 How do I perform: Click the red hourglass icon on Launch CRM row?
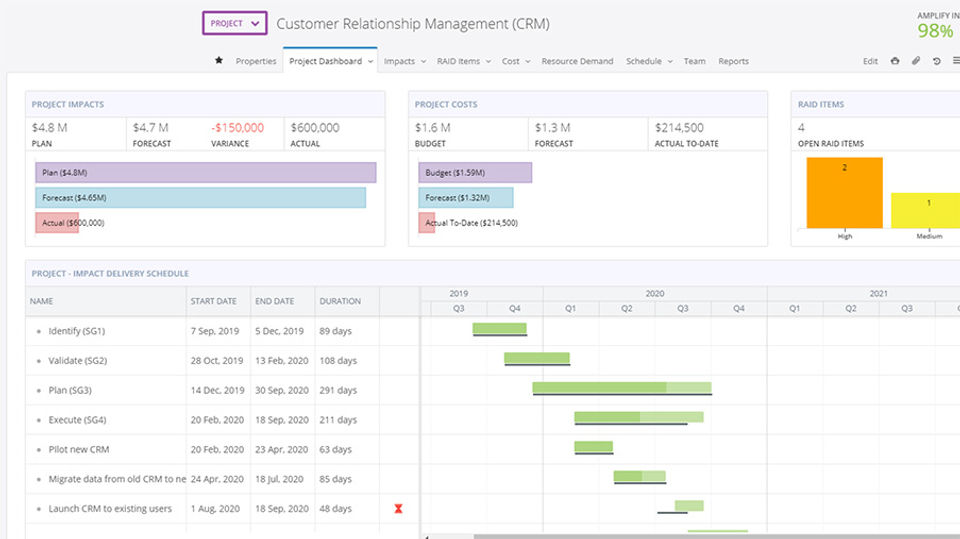[399, 508]
